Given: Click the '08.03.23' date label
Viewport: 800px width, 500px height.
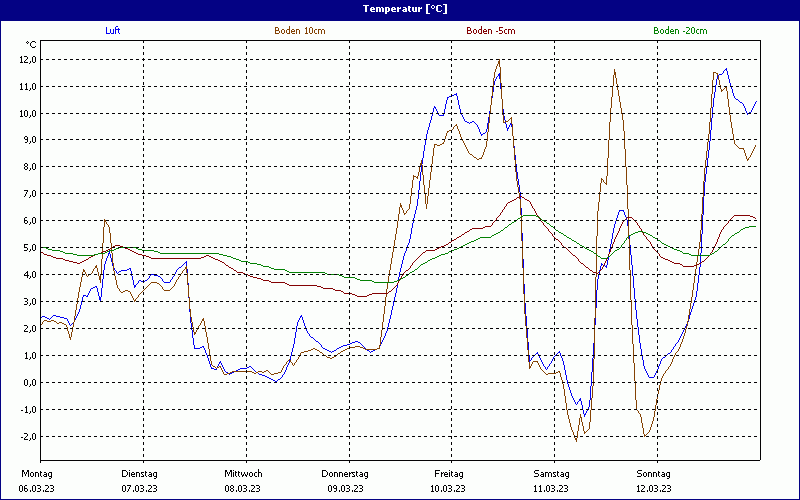Looking at the screenshot, I should point(242,489).
